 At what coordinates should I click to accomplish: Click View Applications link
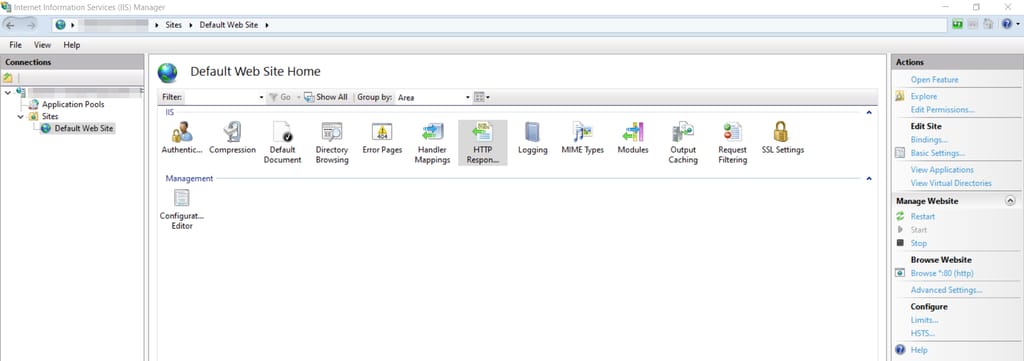pyautogui.click(x=942, y=170)
